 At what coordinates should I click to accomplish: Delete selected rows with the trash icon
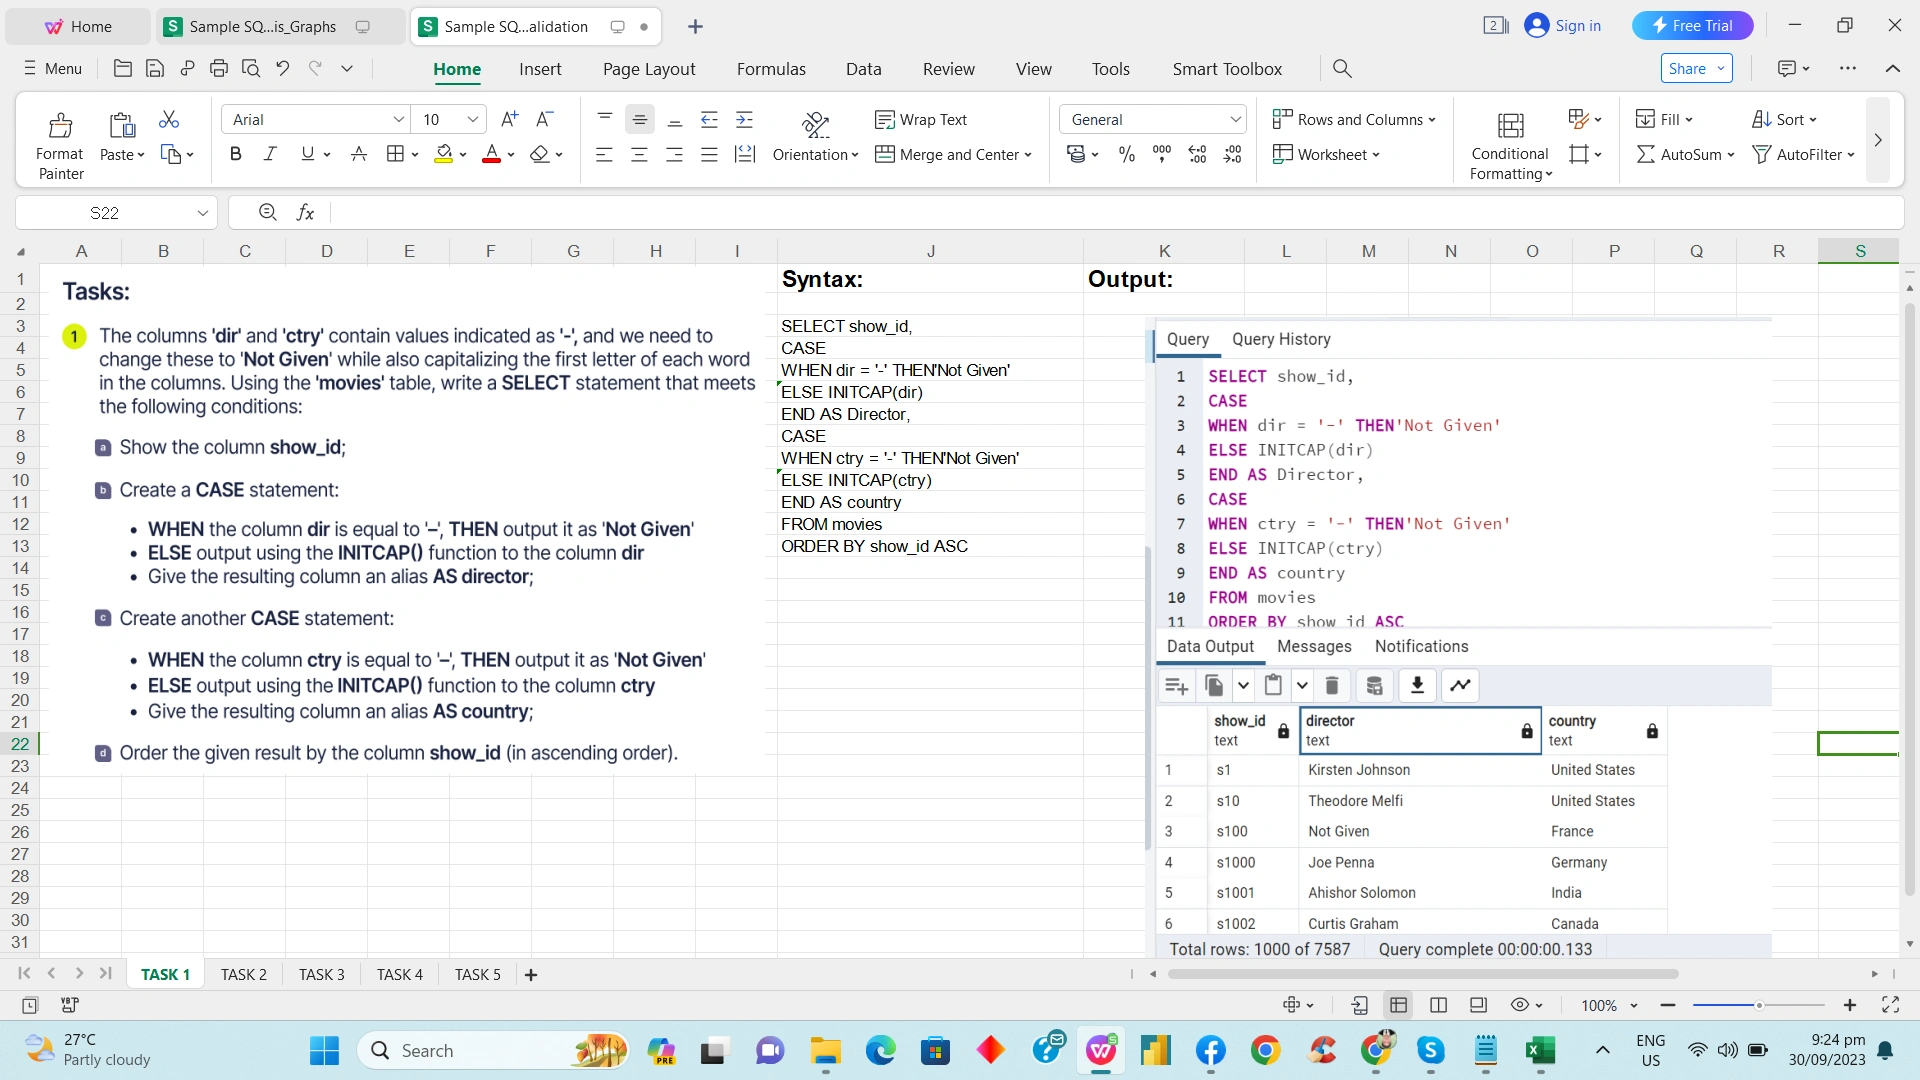click(1331, 685)
